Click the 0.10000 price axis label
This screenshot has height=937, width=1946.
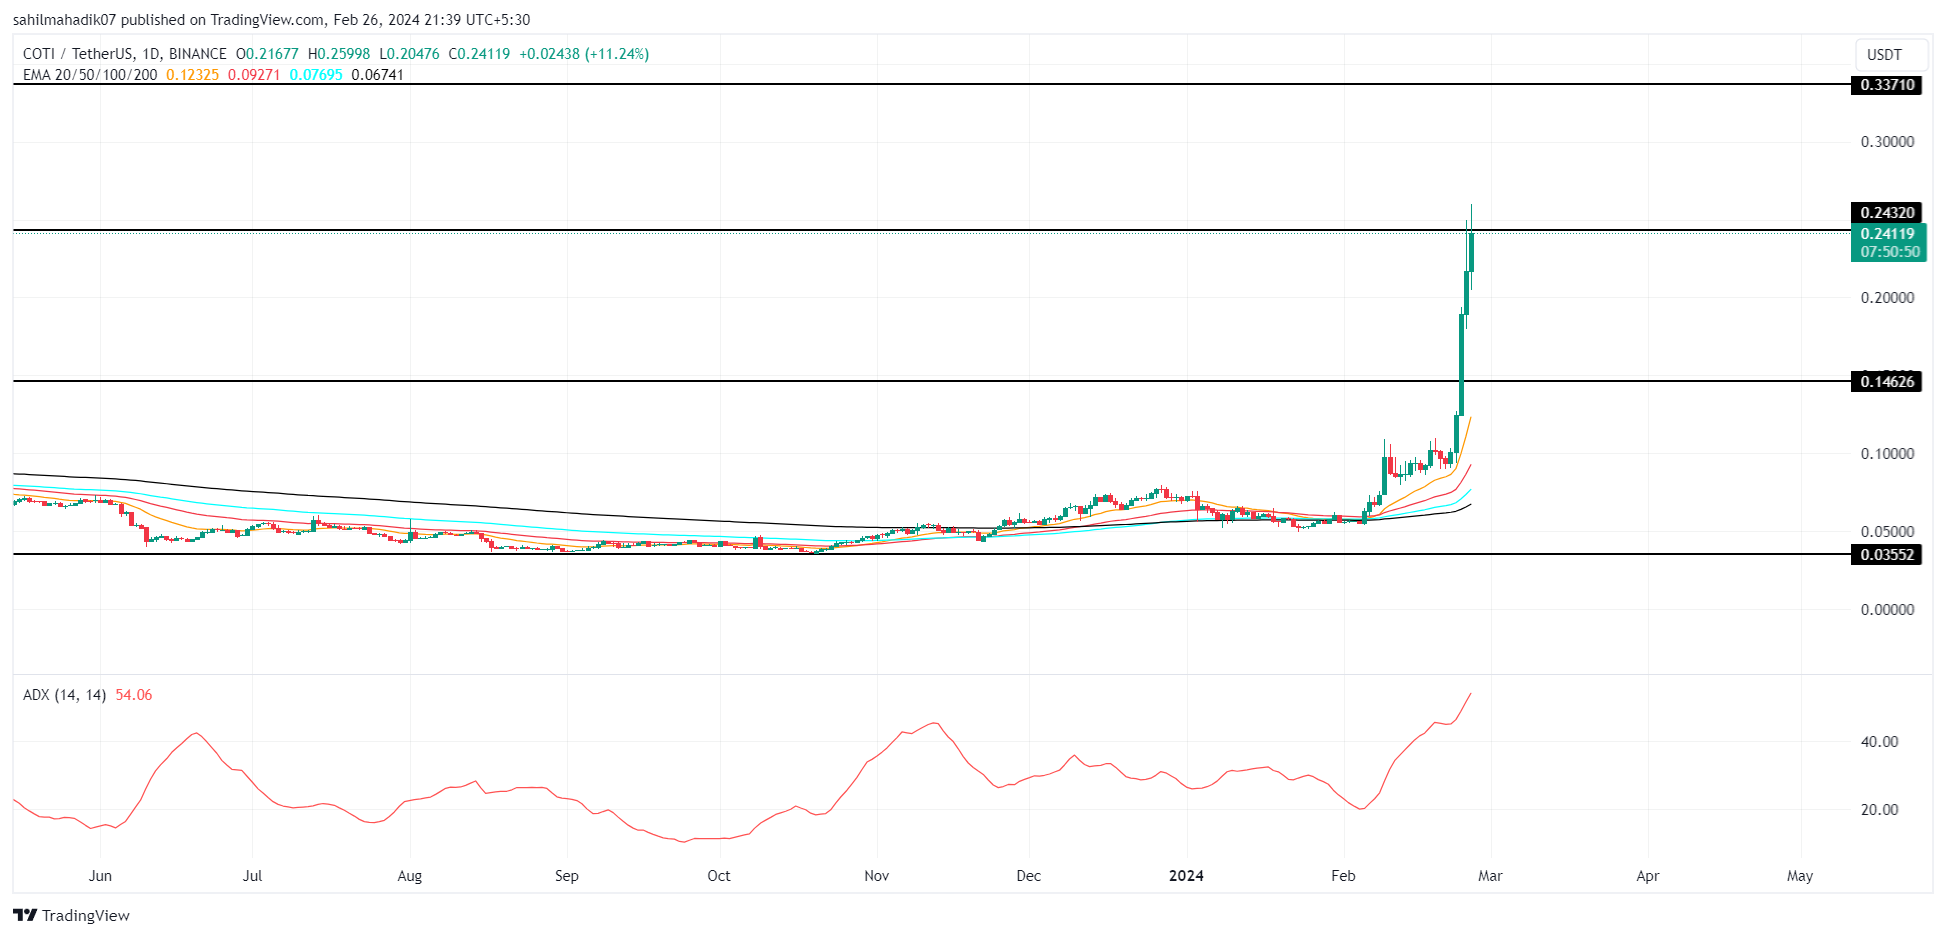pyautogui.click(x=1887, y=454)
